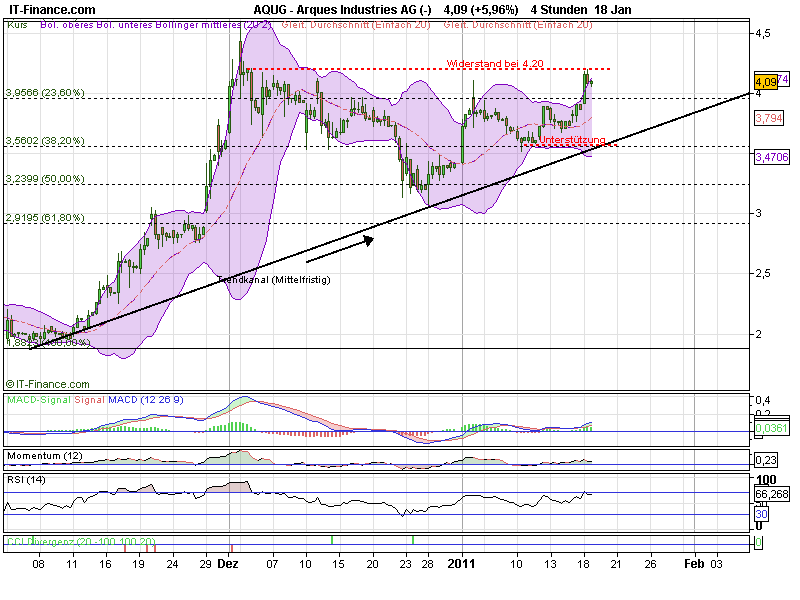Click the 0,4 MACD axis label

[763, 400]
